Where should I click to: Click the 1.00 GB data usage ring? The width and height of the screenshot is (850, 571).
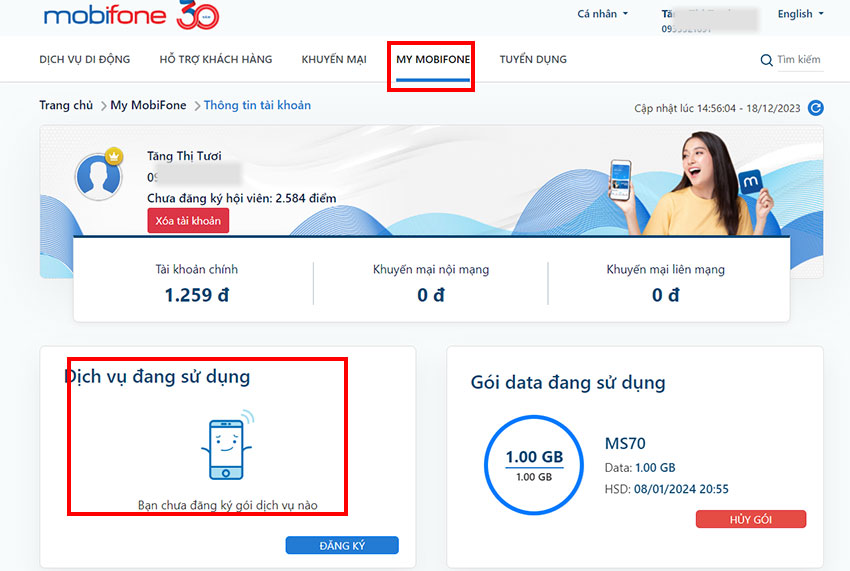tap(534, 465)
